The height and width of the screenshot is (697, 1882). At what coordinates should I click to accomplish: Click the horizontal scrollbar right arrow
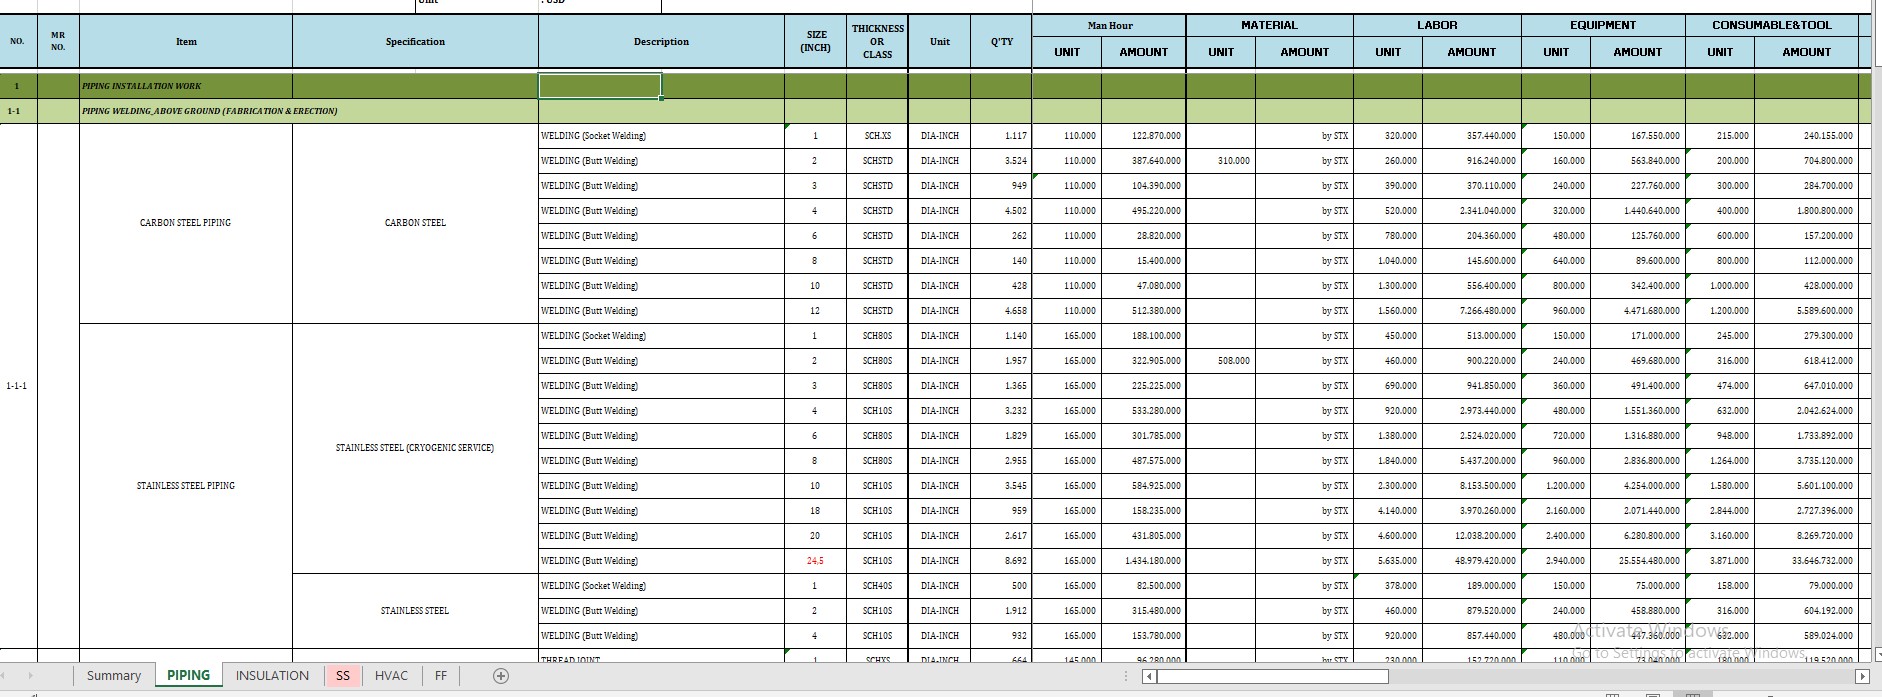pyautogui.click(x=1861, y=677)
